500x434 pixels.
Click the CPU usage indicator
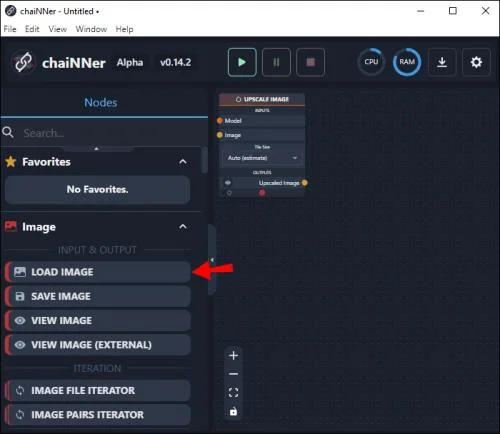[371, 62]
